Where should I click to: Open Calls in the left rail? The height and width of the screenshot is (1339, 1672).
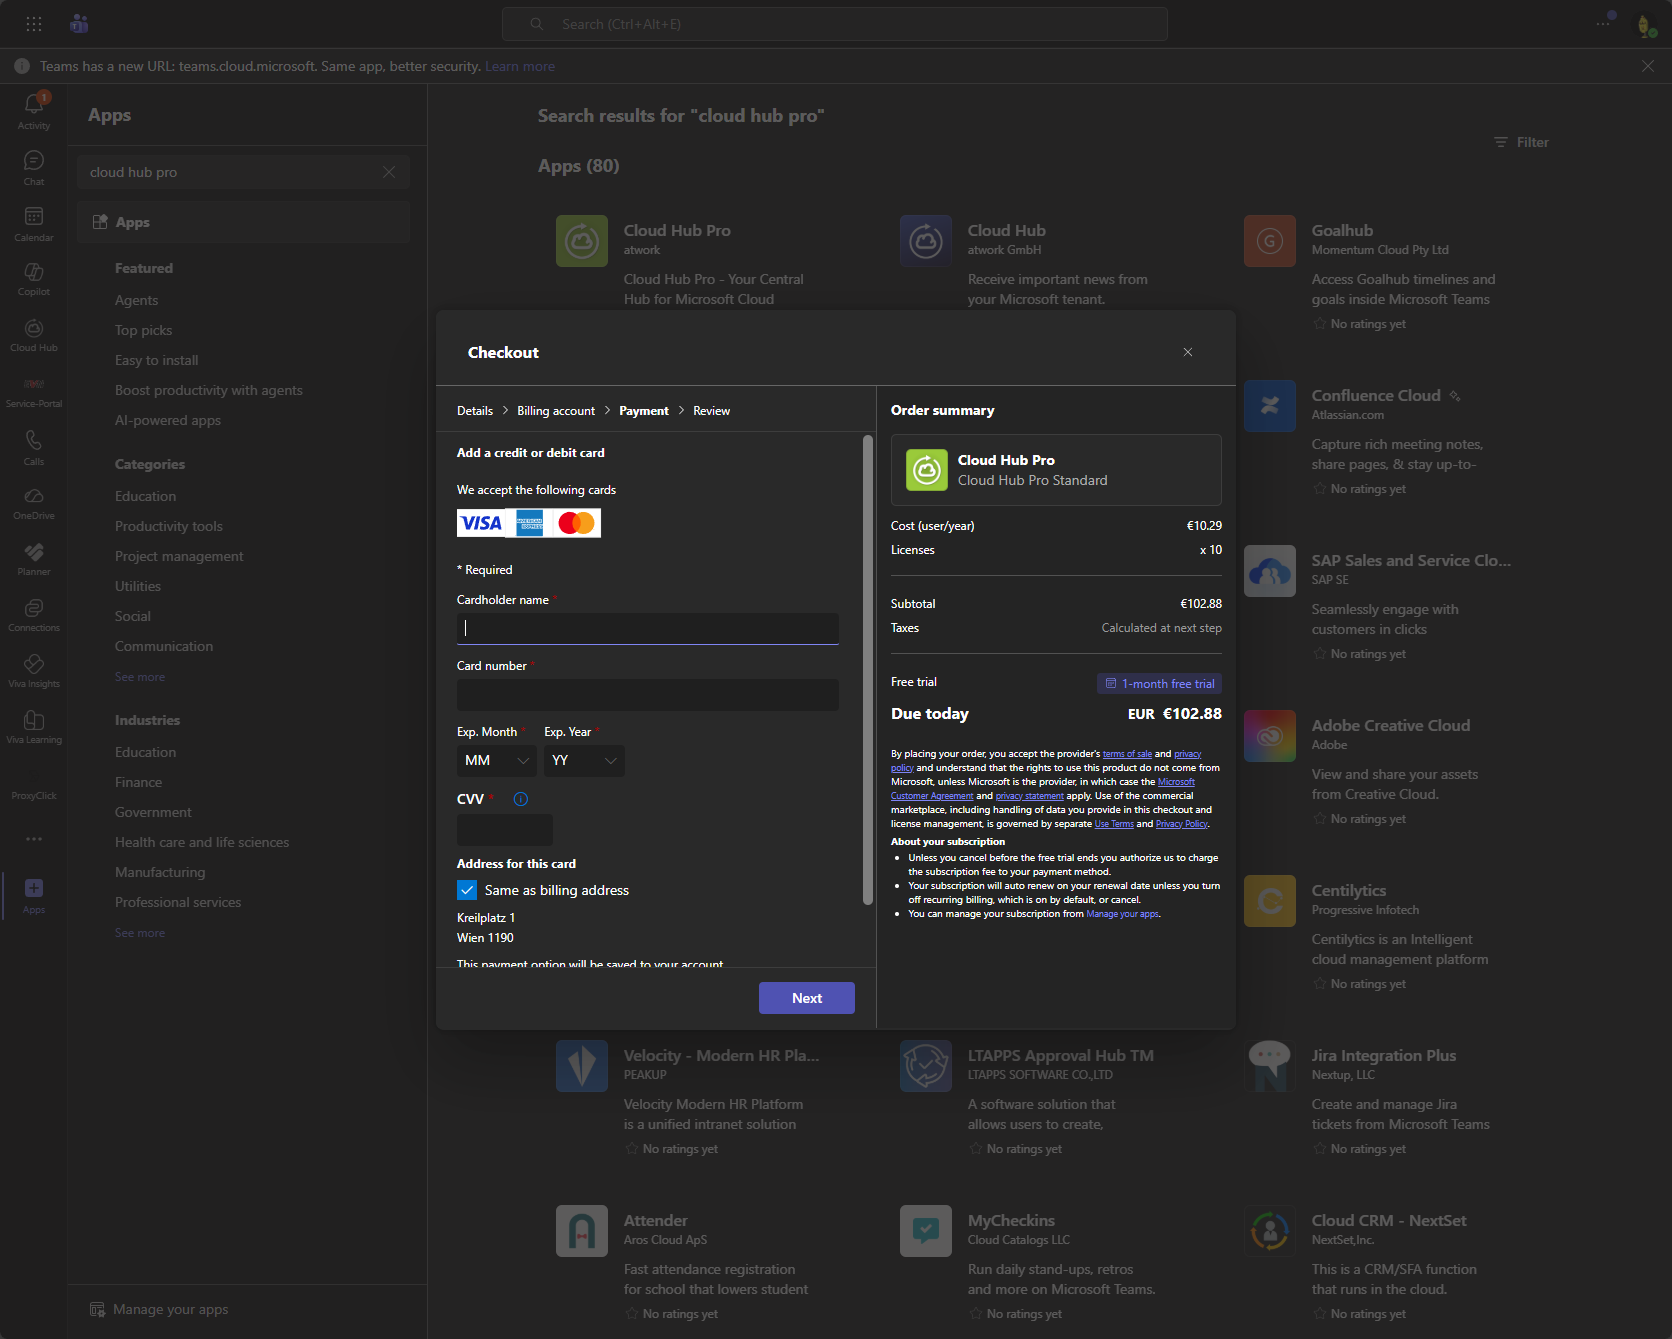(34, 447)
